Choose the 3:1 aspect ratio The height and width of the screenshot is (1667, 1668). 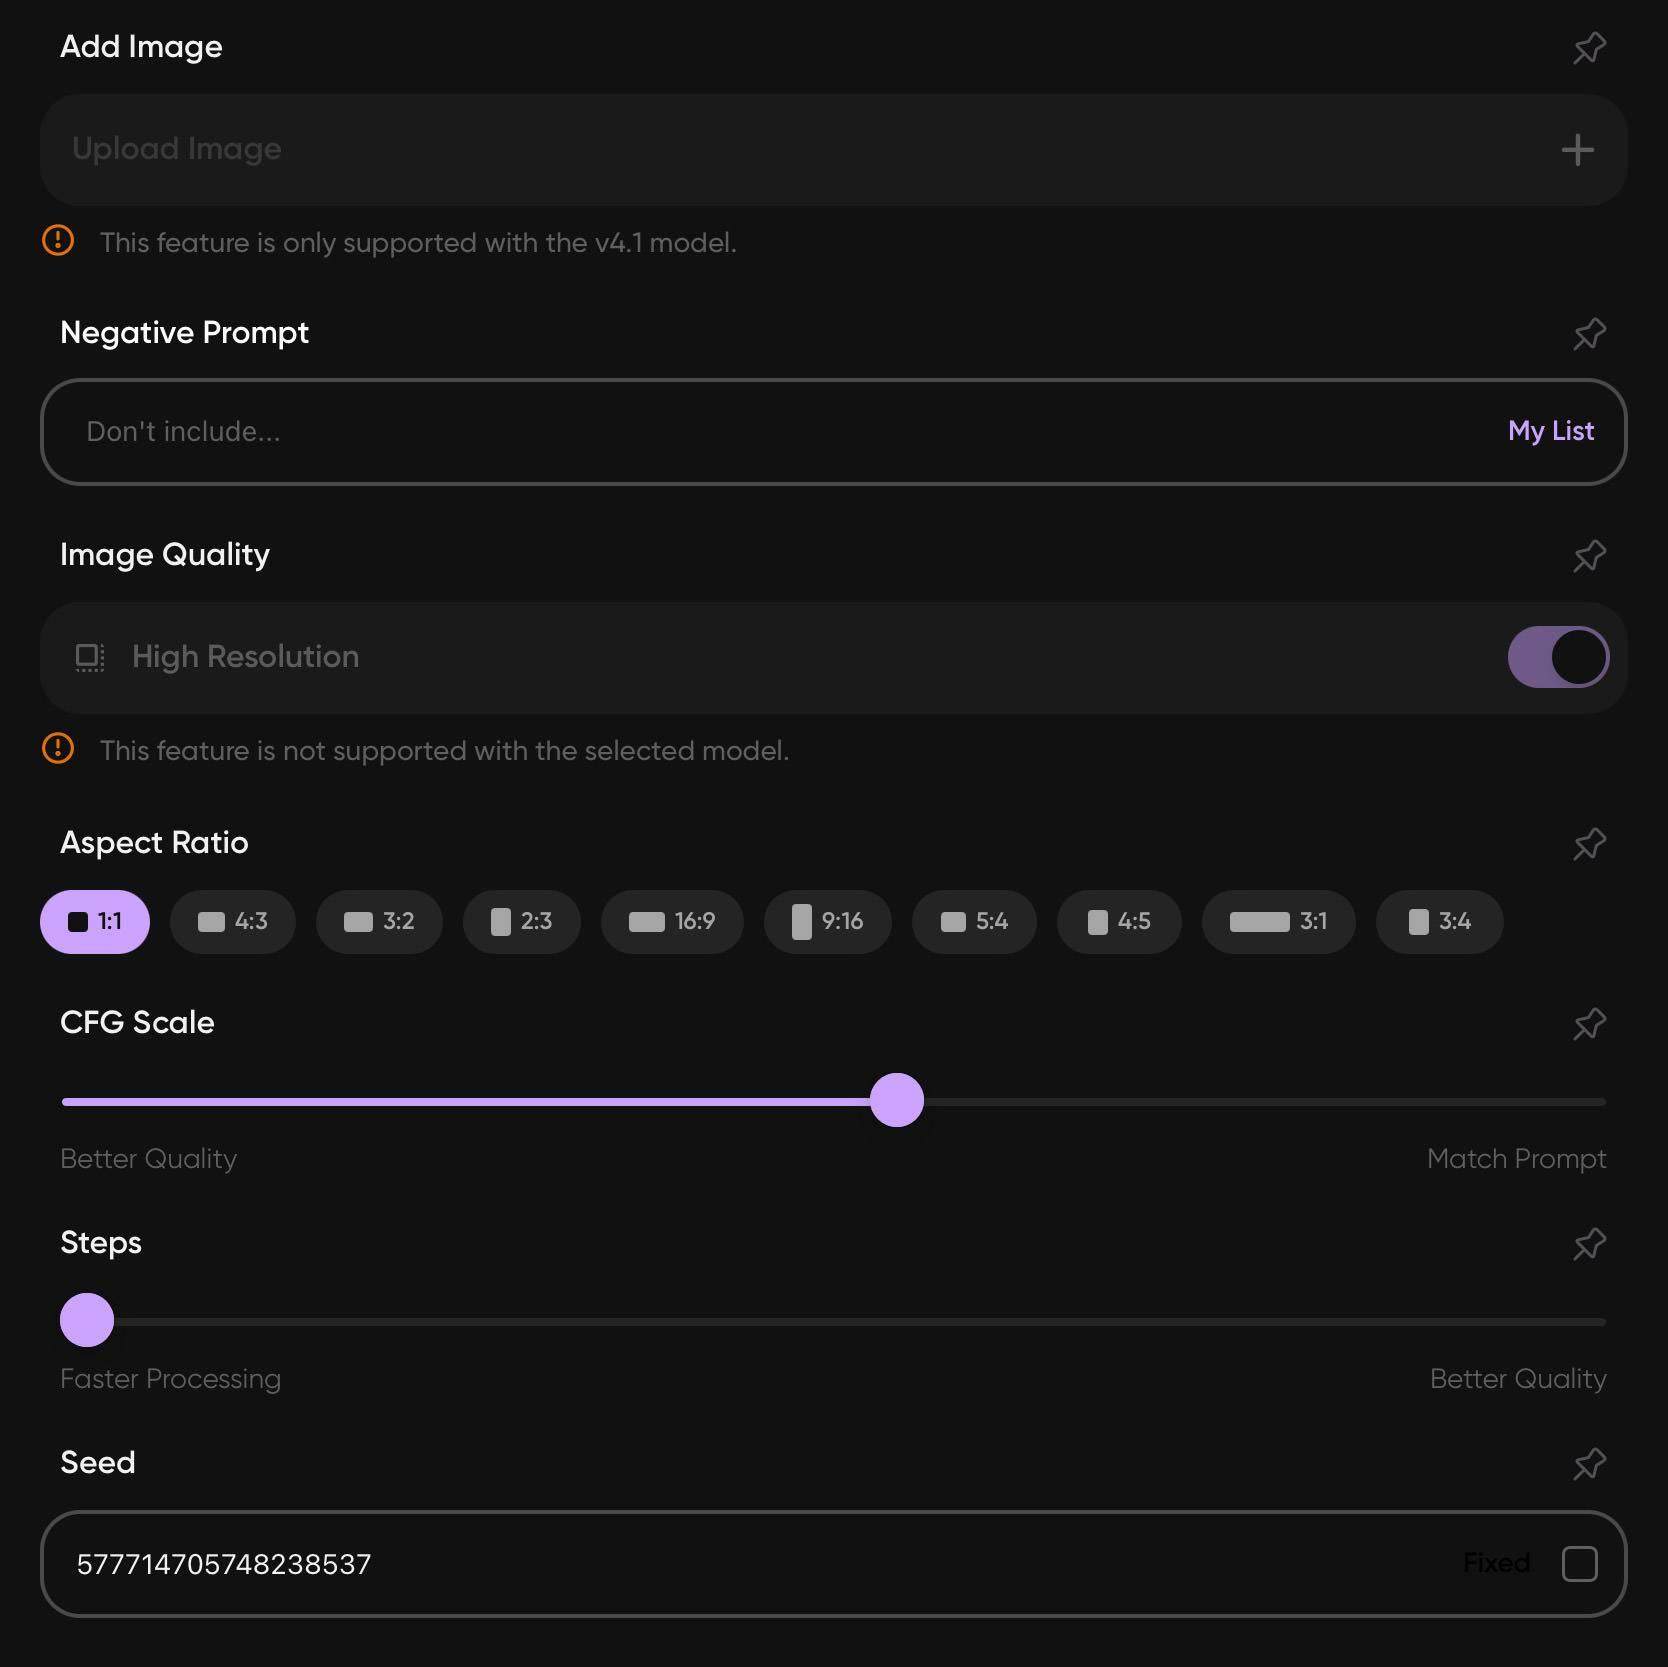[x=1278, y=921]
